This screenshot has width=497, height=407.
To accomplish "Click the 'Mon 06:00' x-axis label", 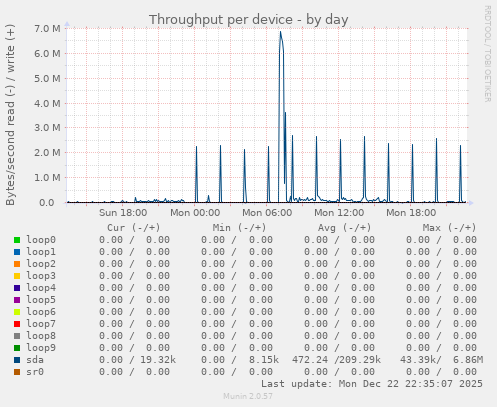I will point(267,213).
